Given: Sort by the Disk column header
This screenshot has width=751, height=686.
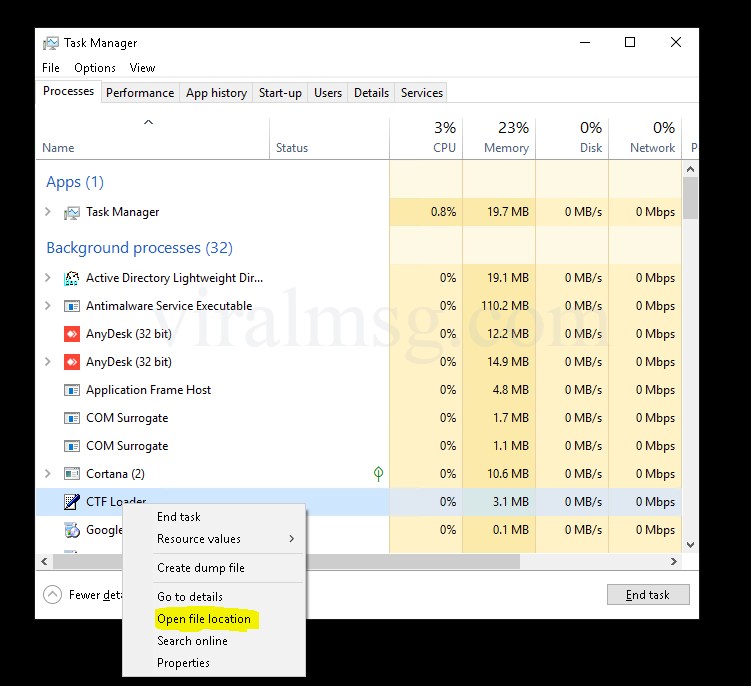Looking at the screenshot, I should click(x=573, y=138).
